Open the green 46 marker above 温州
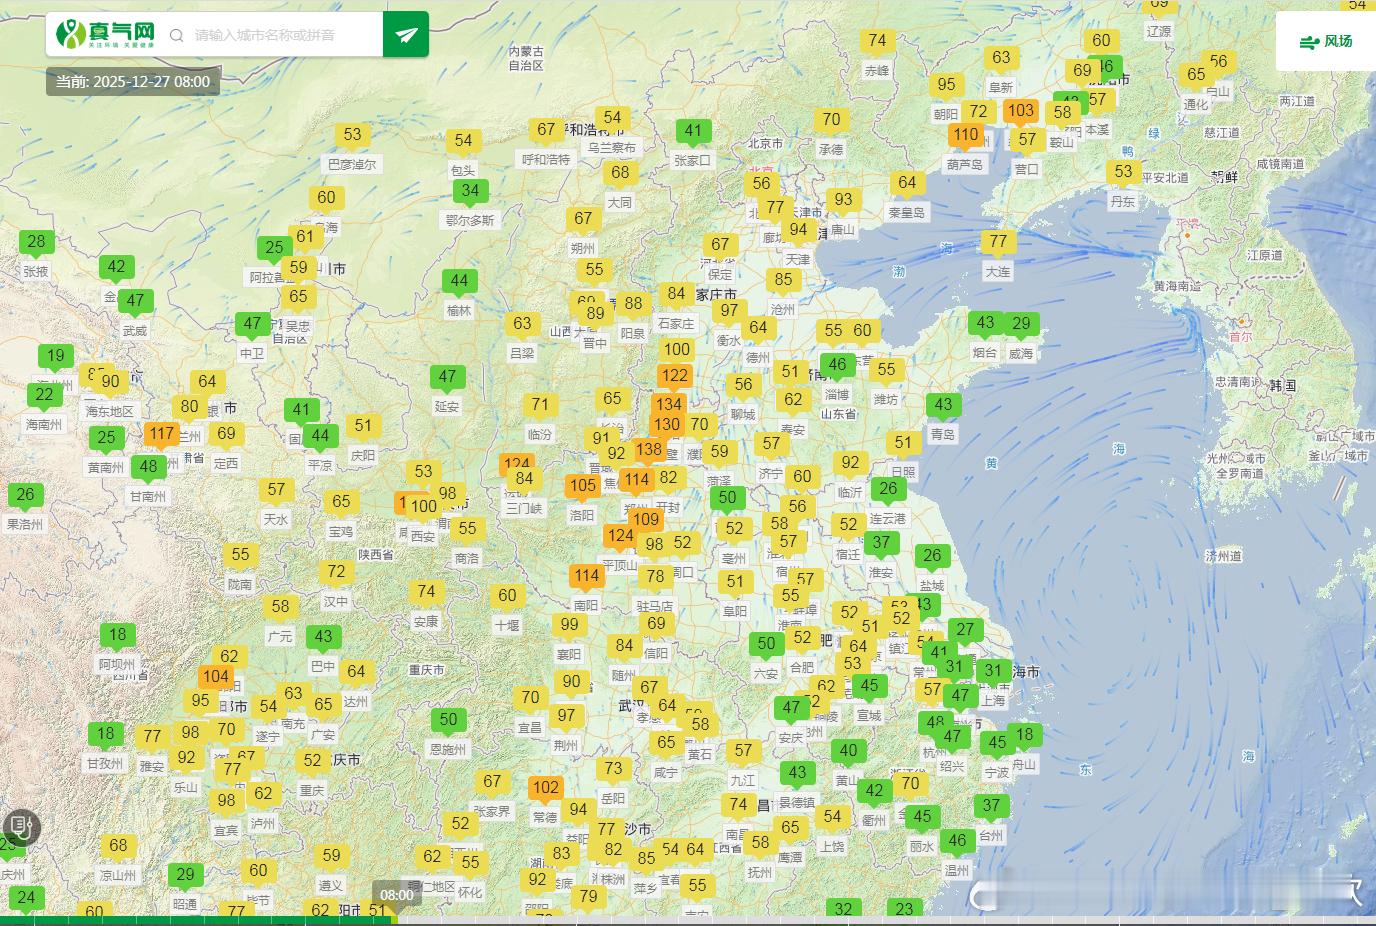The height and width of the screenshot is (926, 1376). pyautogui.click(x=957, y=842)
